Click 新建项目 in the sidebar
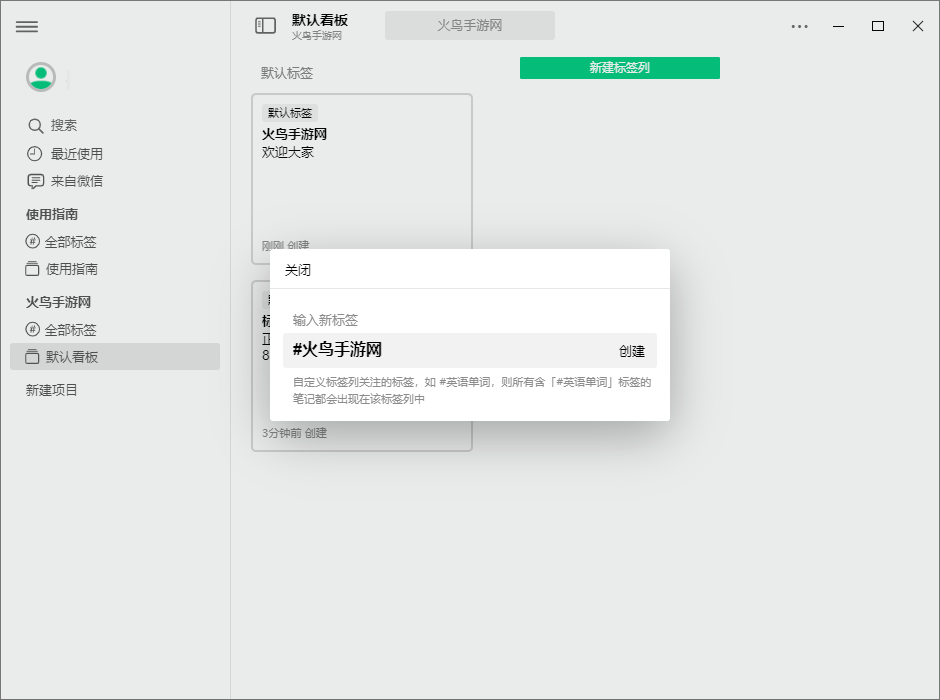Screen dimensions: 940x700 (52, 390)
